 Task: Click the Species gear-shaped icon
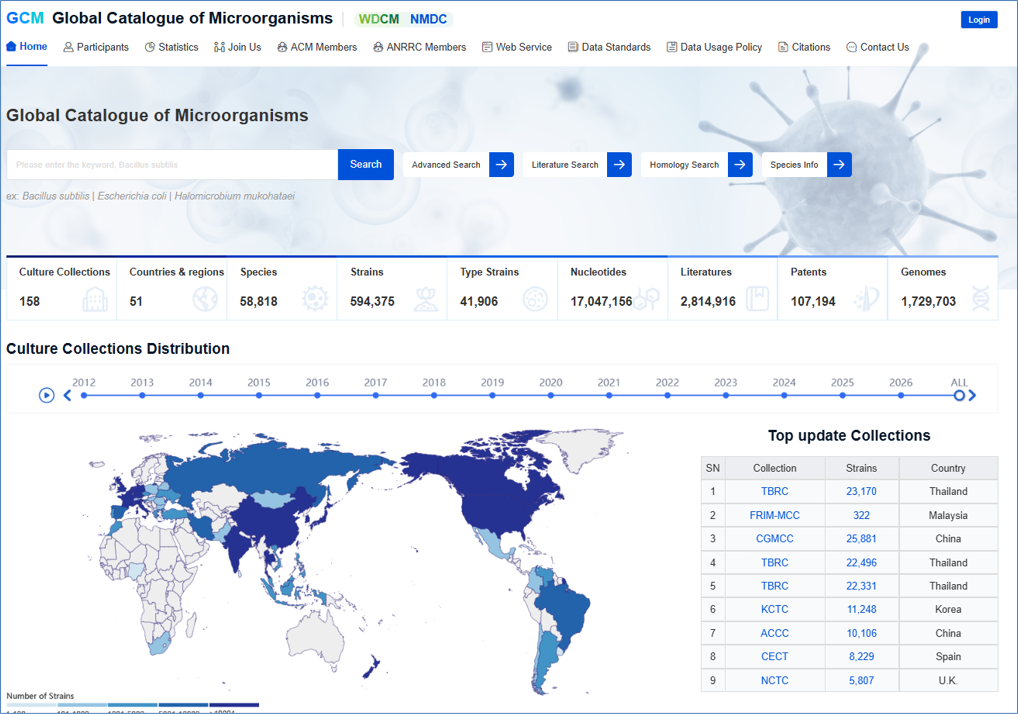(x=315, y=299)
